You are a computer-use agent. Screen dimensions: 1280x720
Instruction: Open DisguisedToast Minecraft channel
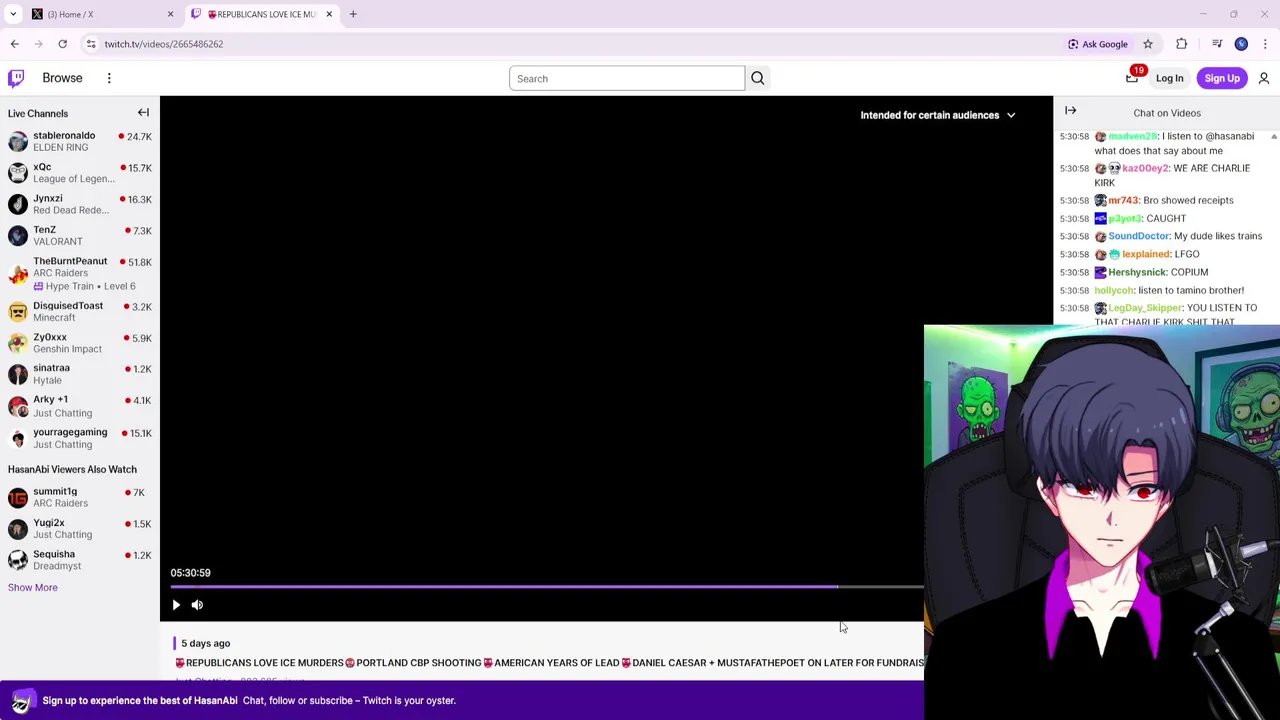80,311
